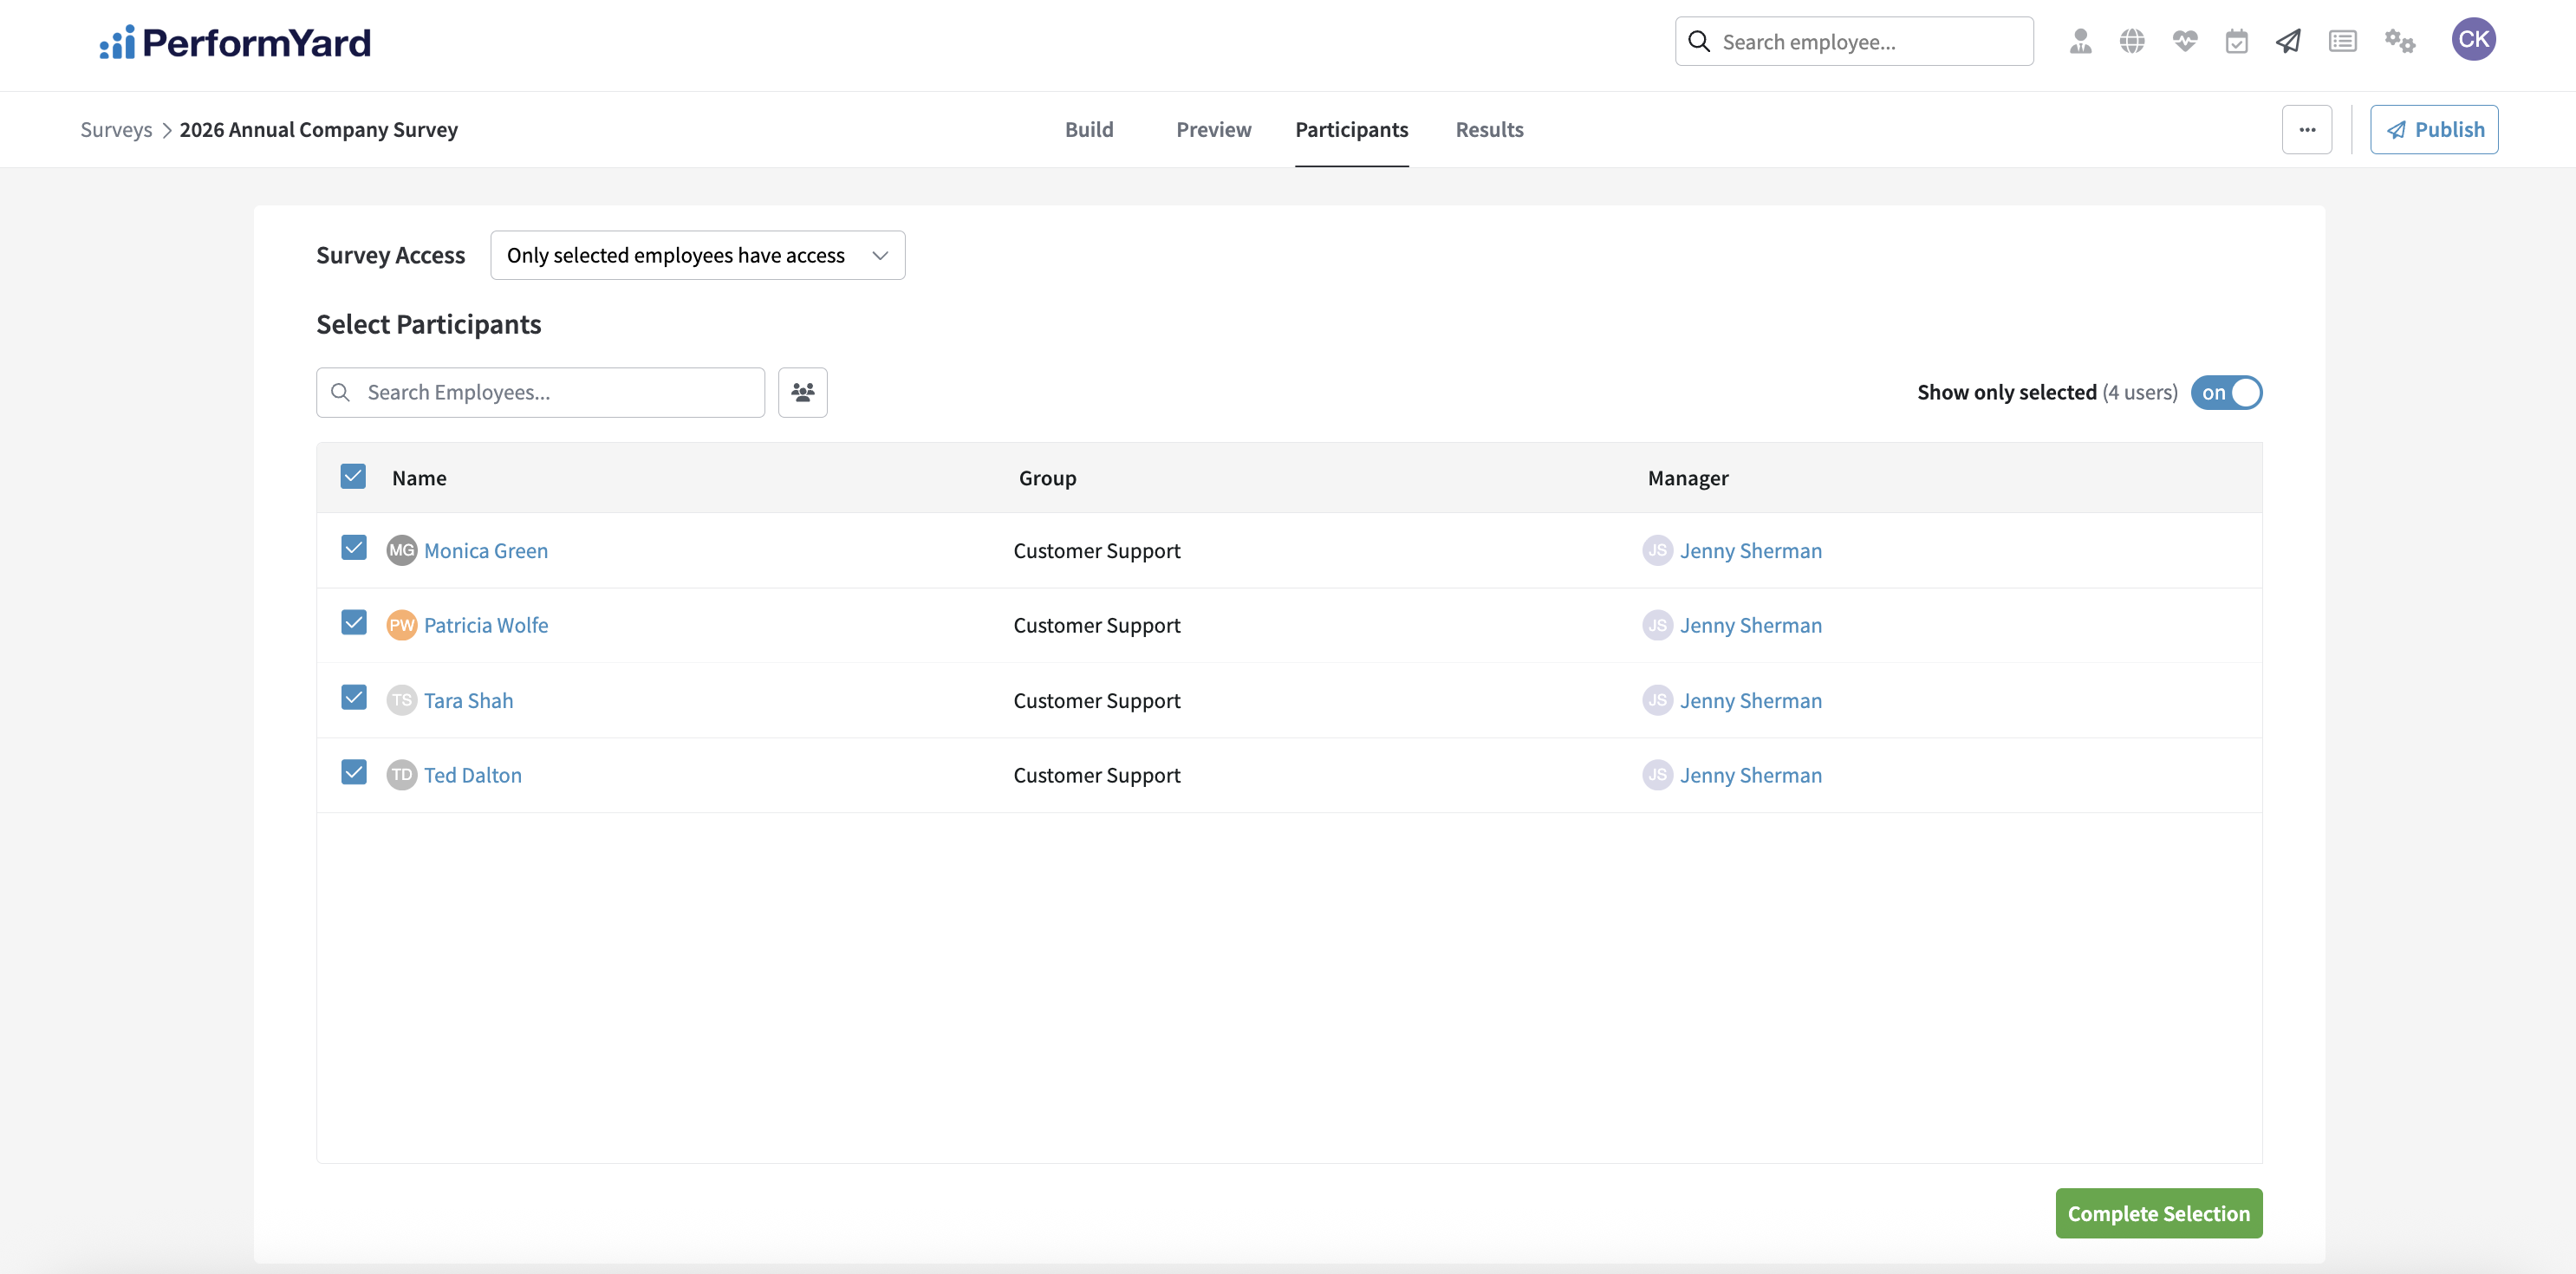2576x1274 pixels.
Task: Click the person-in-suit icon in header
Action: click(x=2080, y=41)
